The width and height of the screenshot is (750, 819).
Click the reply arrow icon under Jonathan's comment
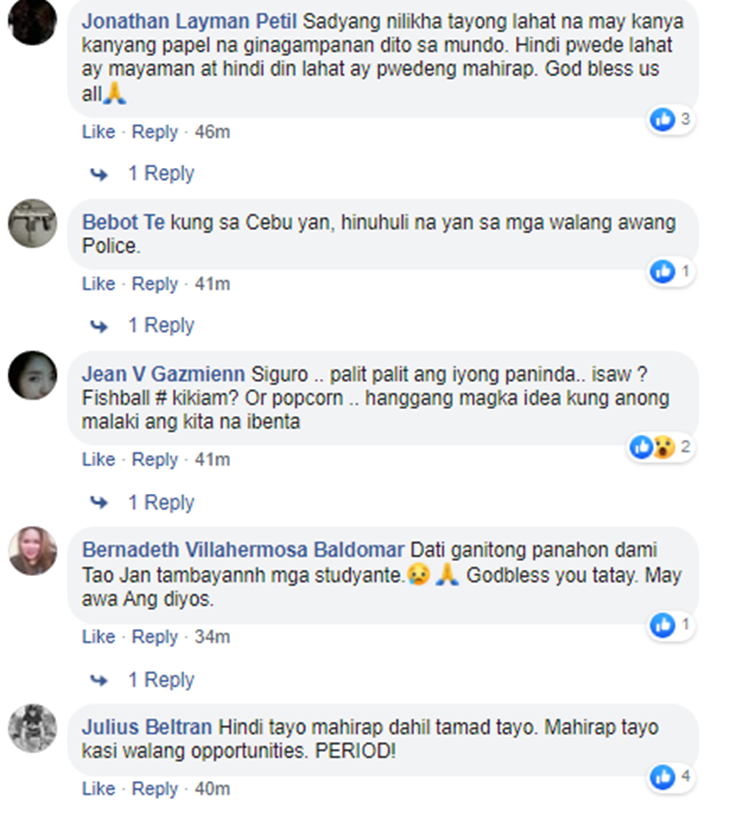click(x=99, y=174)
